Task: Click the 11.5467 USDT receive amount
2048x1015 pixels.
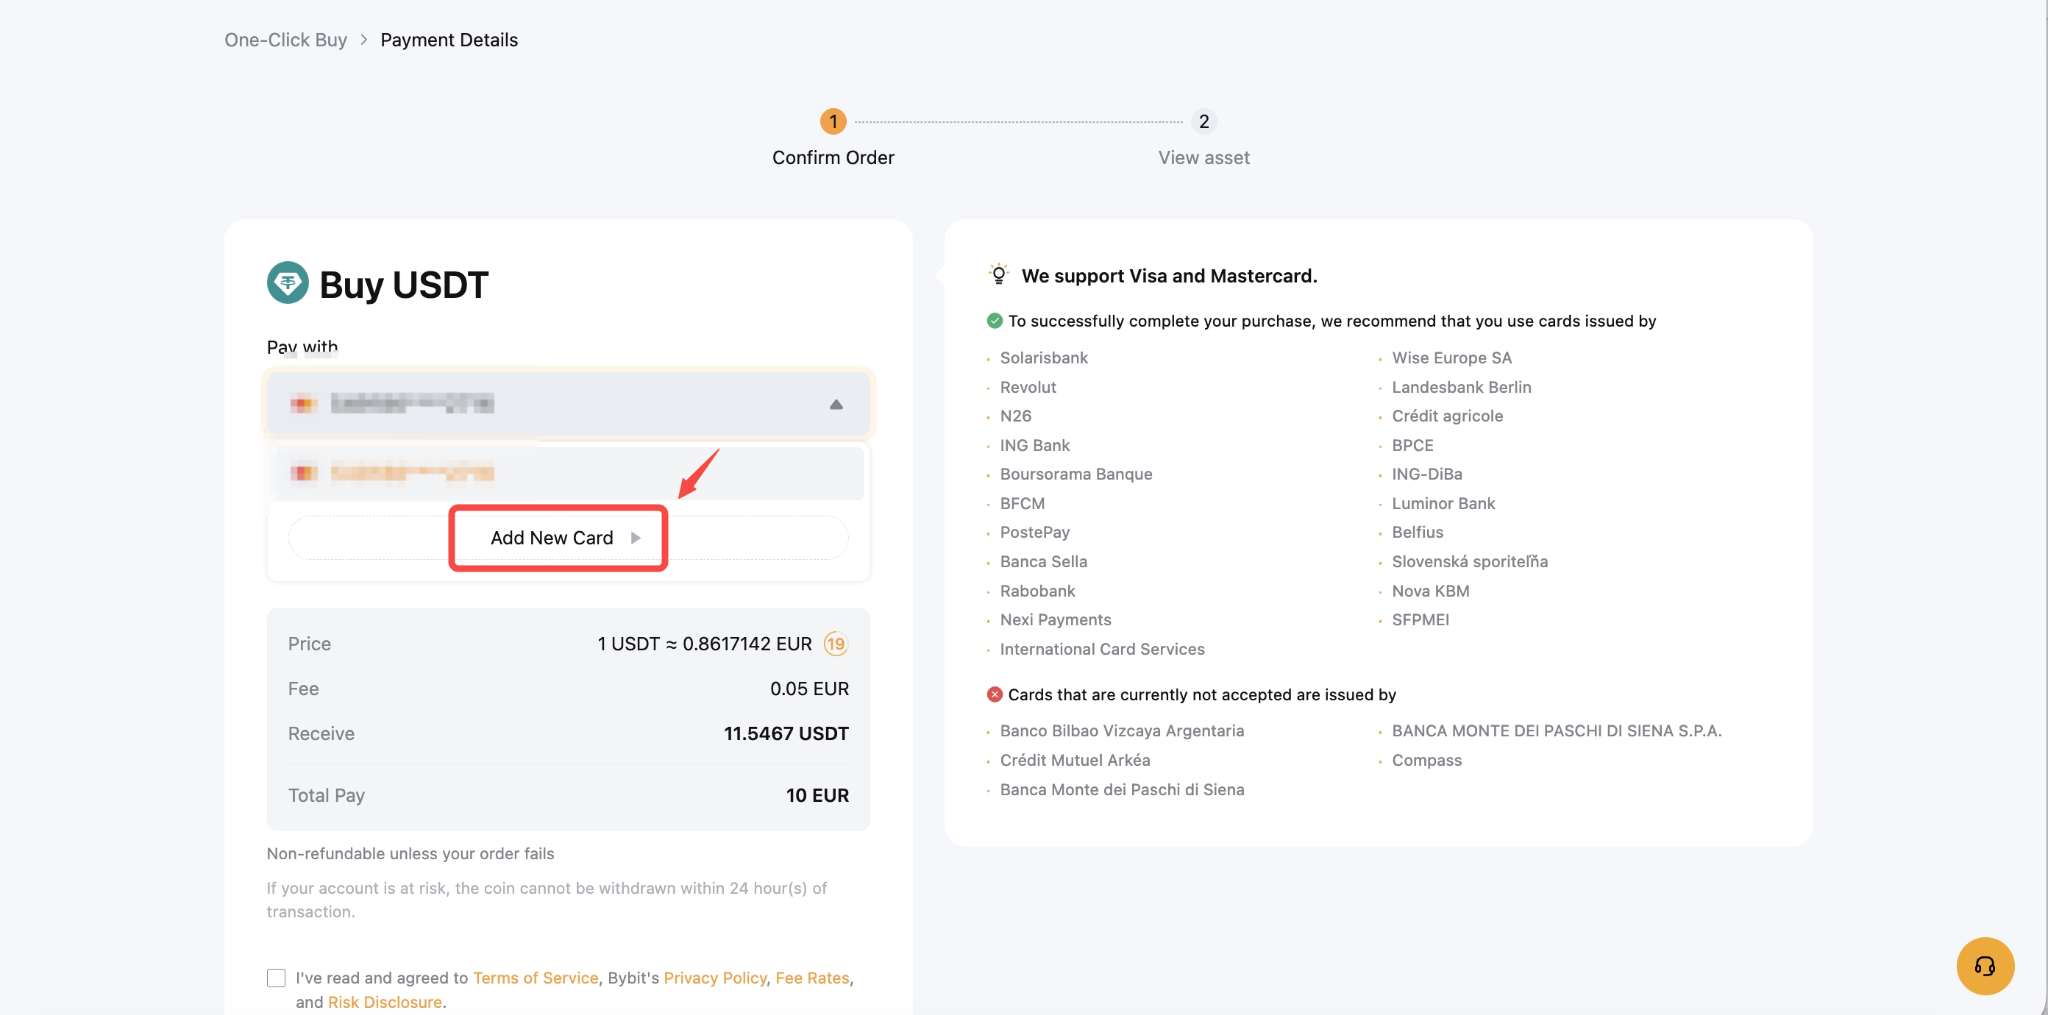Action: 786,734
